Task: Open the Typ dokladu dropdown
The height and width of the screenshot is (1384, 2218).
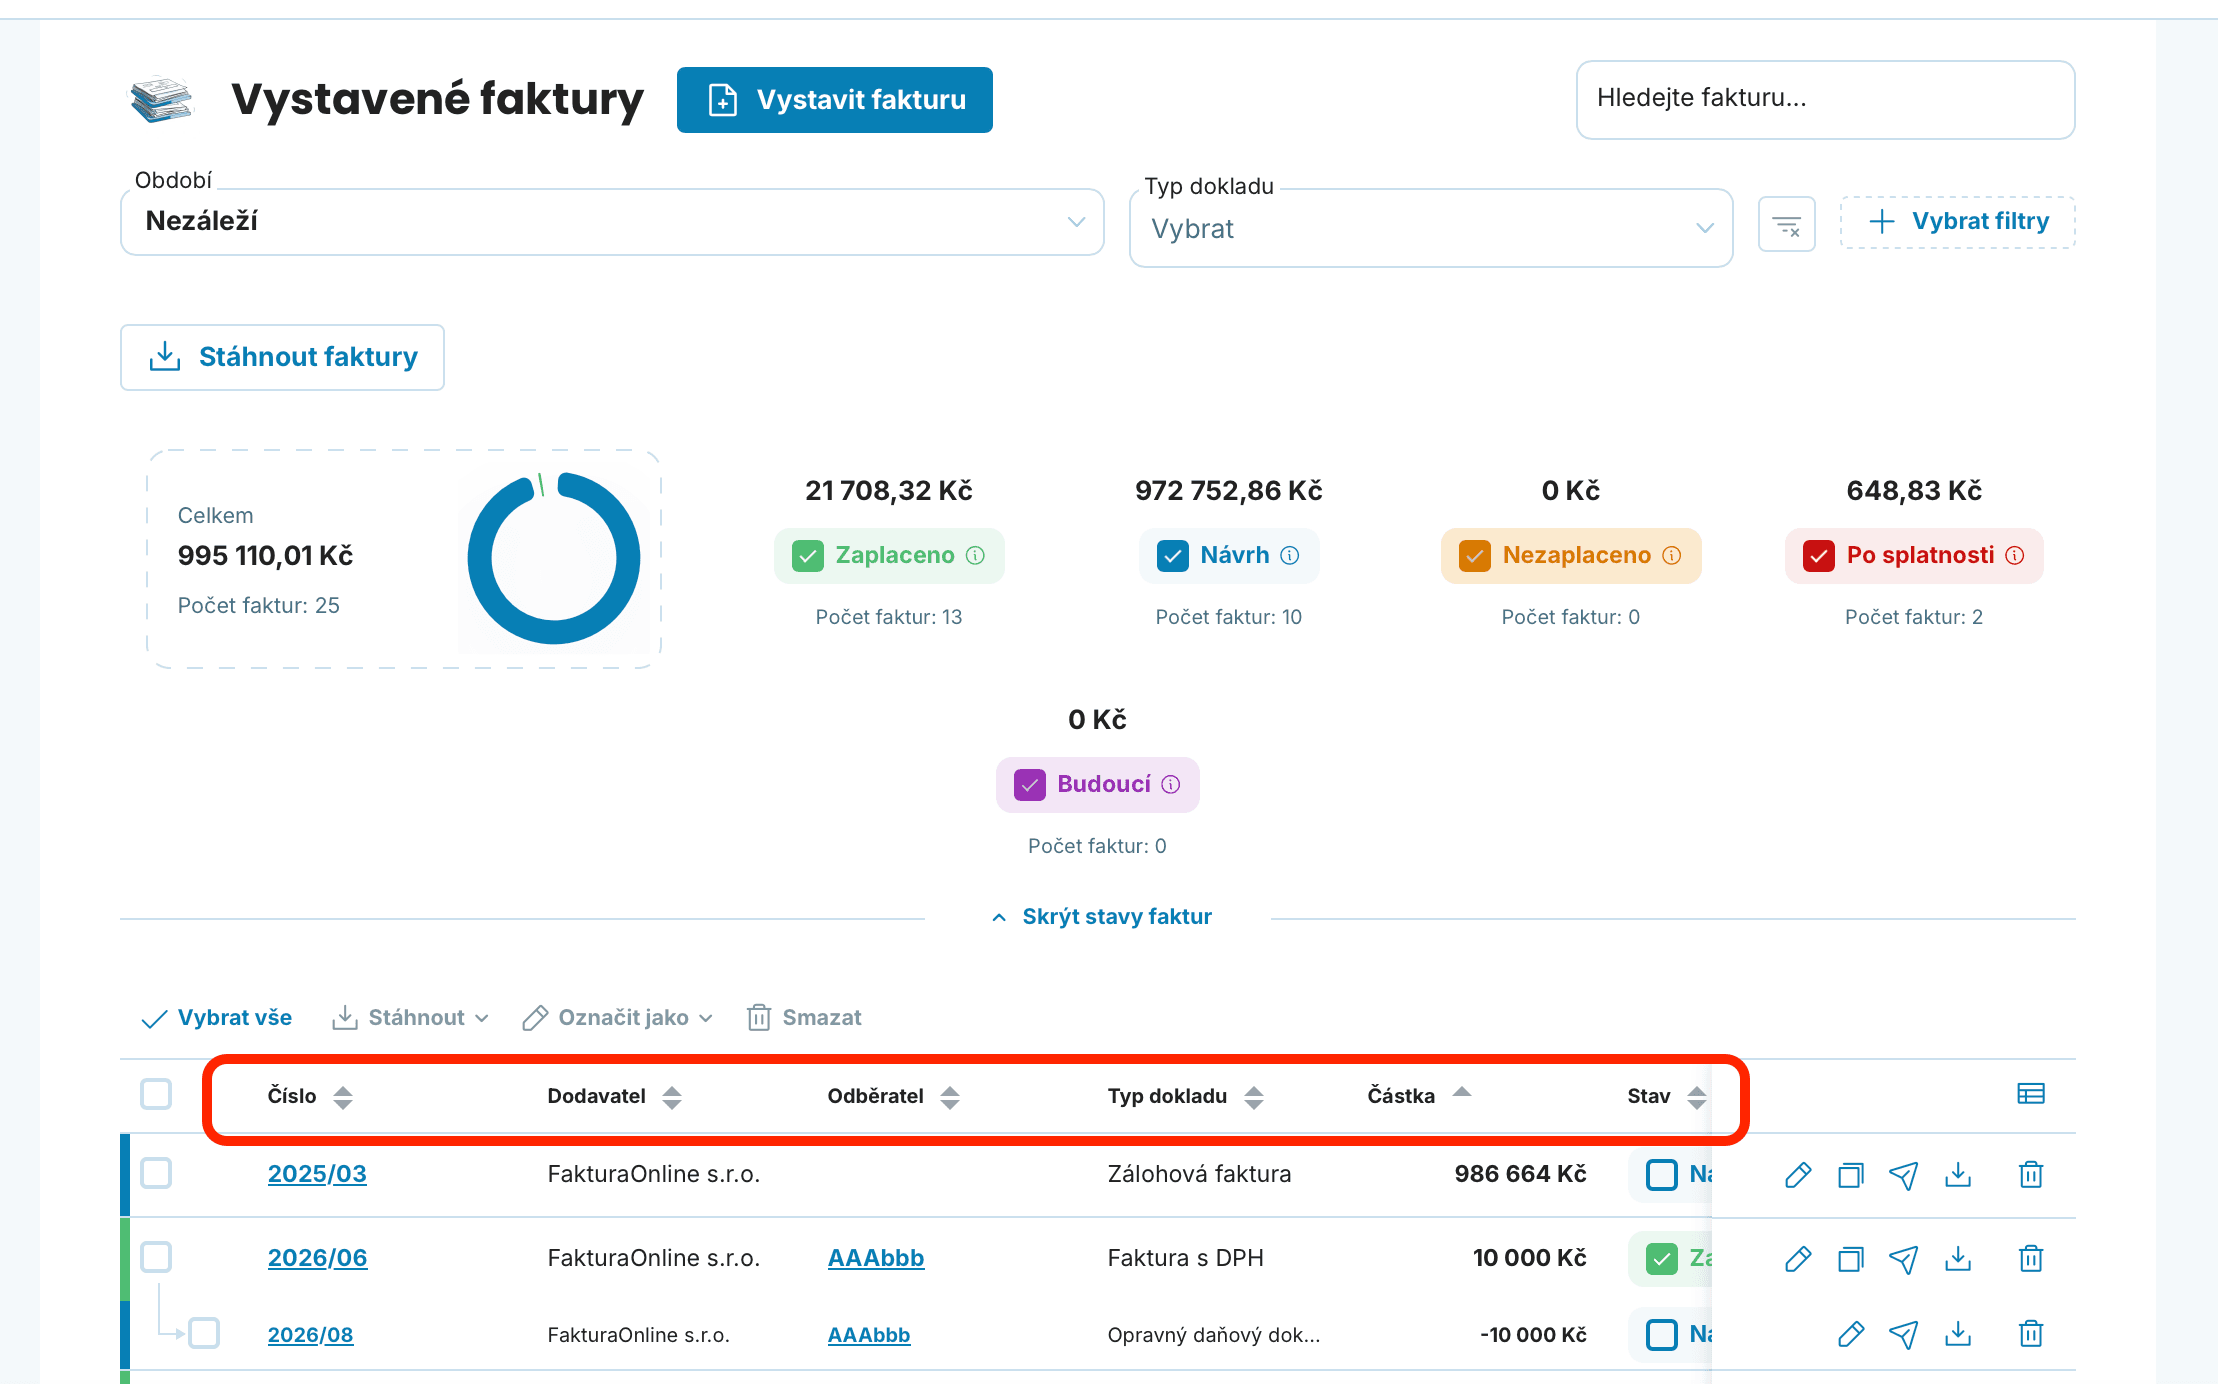Action: tap(1430, 228)
